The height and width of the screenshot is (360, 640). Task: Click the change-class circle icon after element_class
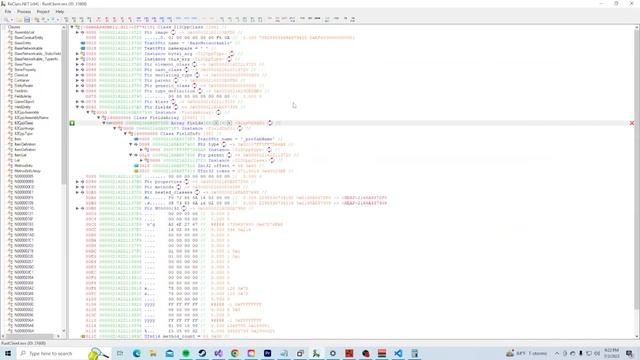[x=195, y=64]
